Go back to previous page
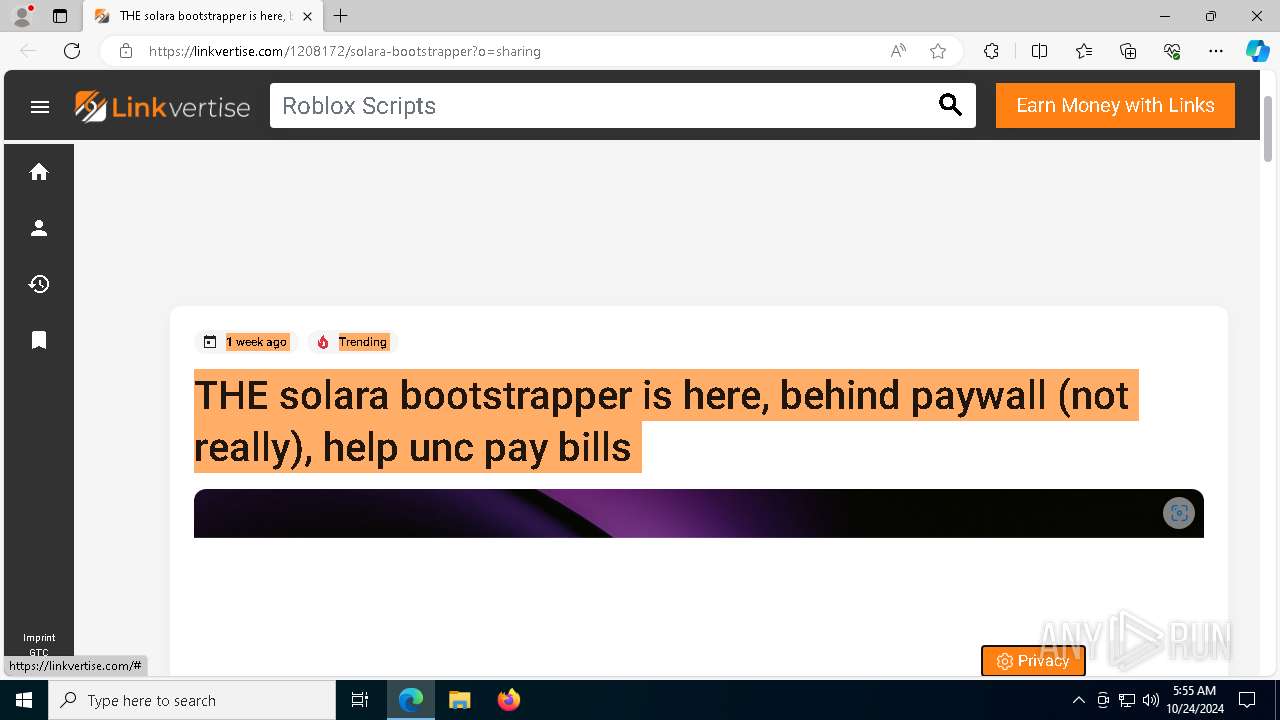This screenshot has height=720, width=1280. click(x=28, y=51)
